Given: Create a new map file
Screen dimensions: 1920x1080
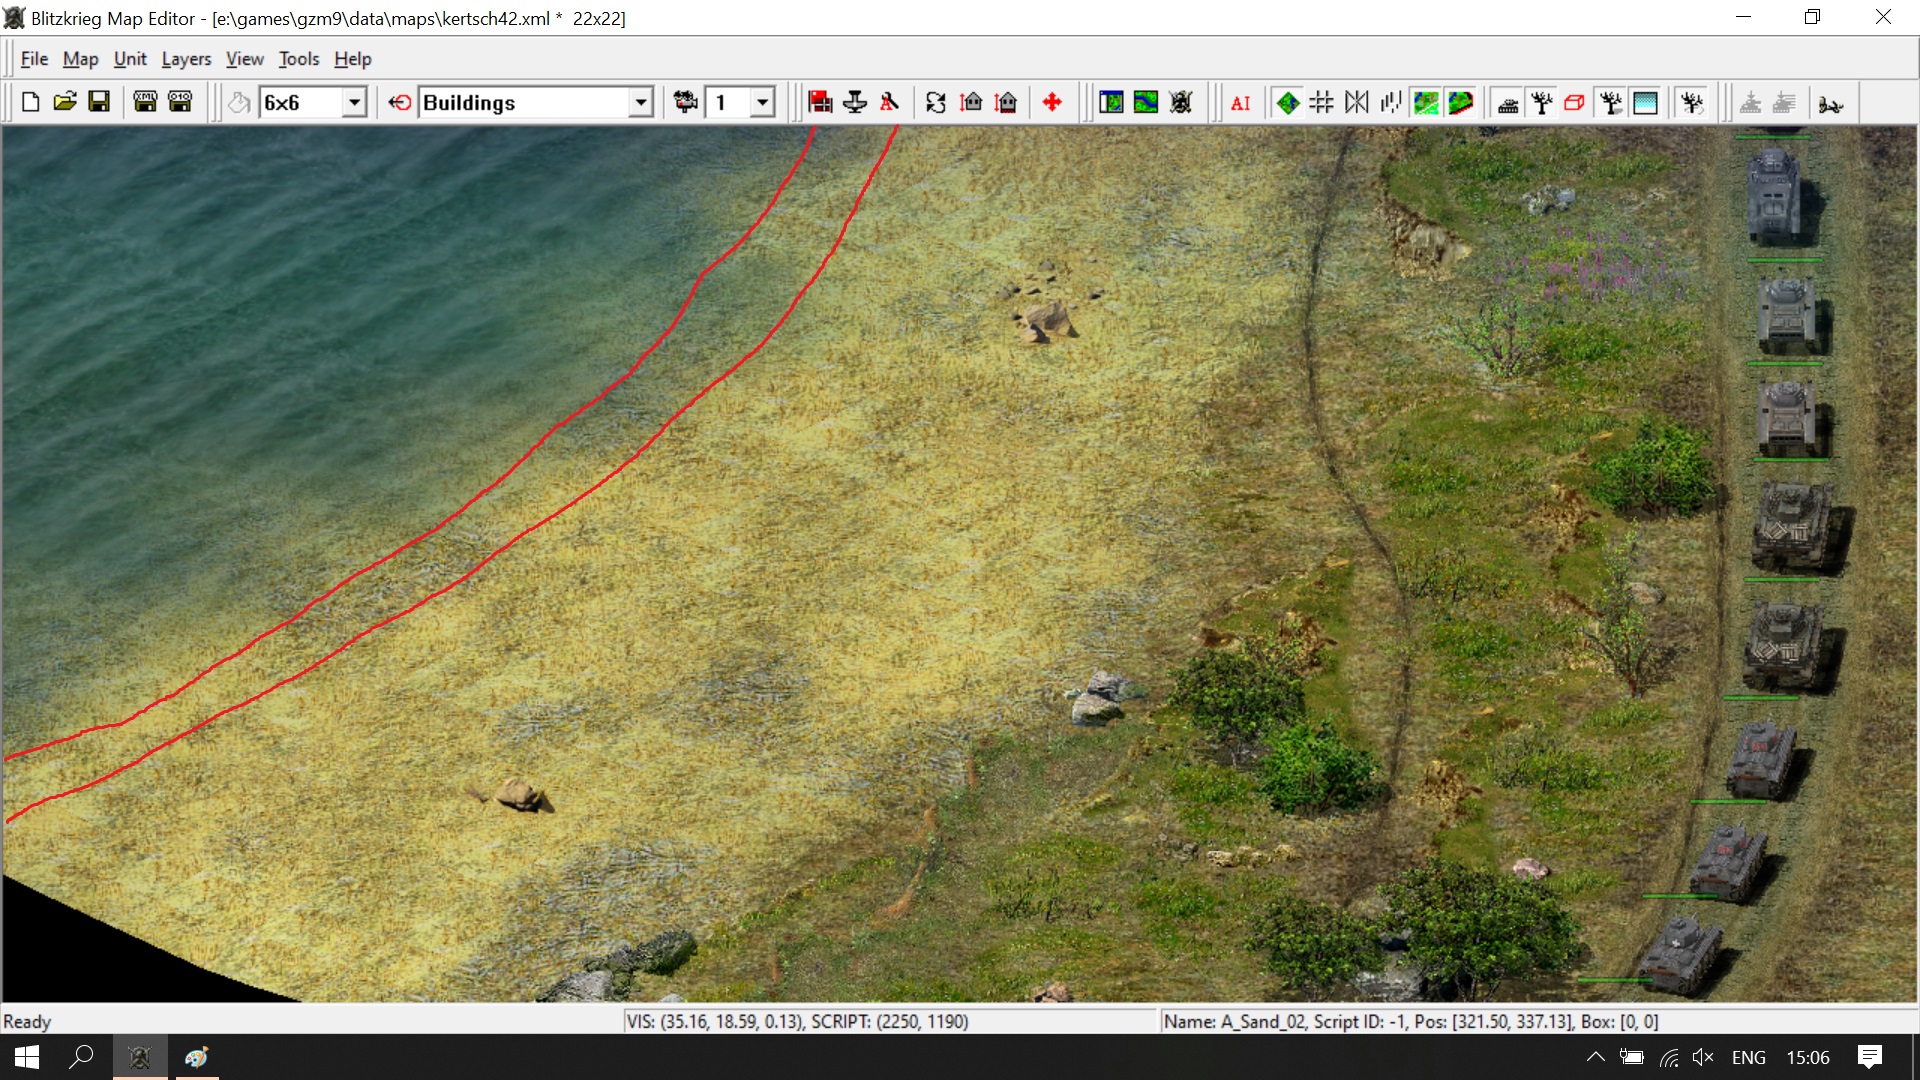Looking at the screenshot, I should (30, 102).
